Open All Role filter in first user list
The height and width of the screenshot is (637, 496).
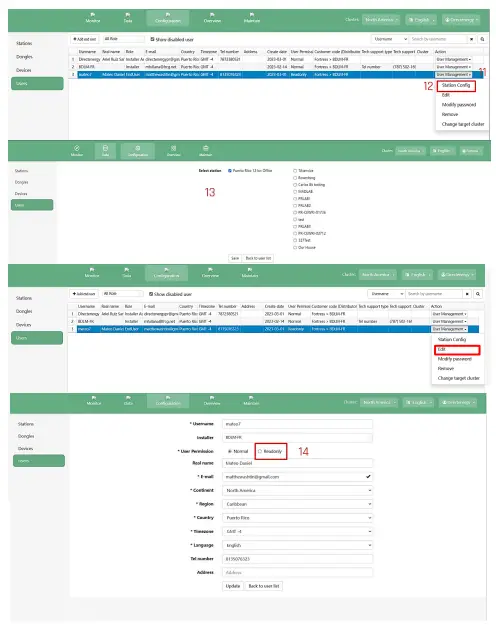[123, 39]
